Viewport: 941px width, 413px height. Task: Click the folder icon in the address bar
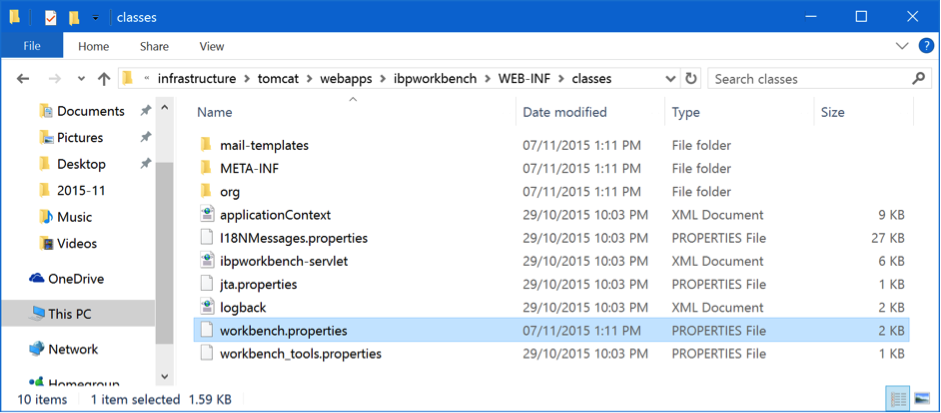click(127, 79)
